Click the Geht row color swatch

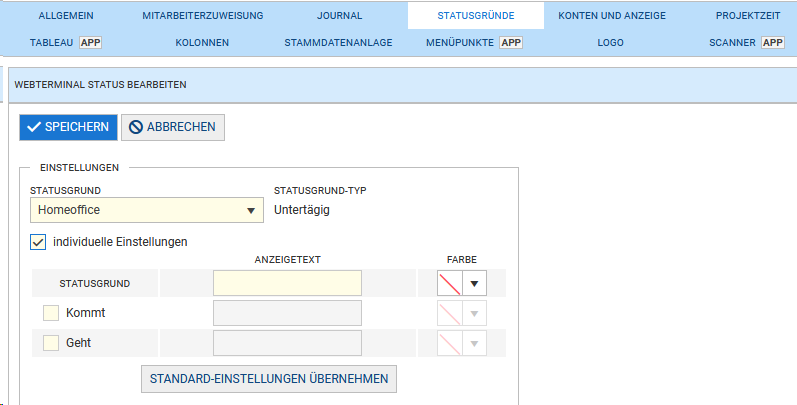coord(449,343)
